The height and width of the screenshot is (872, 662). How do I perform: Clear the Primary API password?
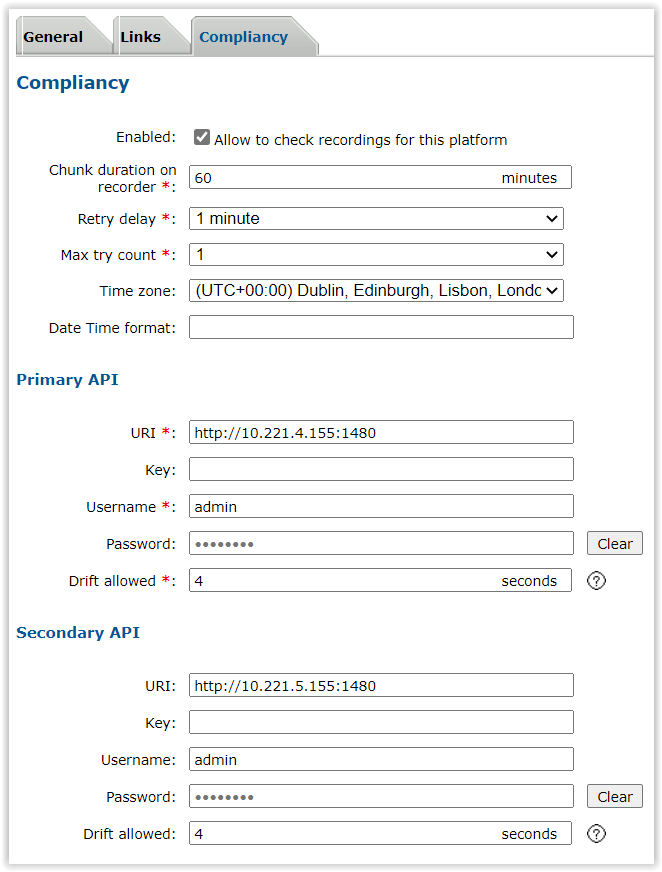tap(615, 543)
